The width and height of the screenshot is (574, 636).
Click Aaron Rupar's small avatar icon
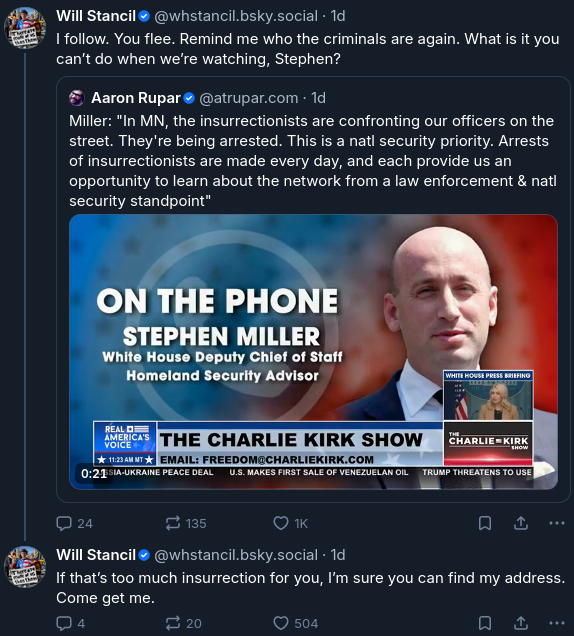77,98
